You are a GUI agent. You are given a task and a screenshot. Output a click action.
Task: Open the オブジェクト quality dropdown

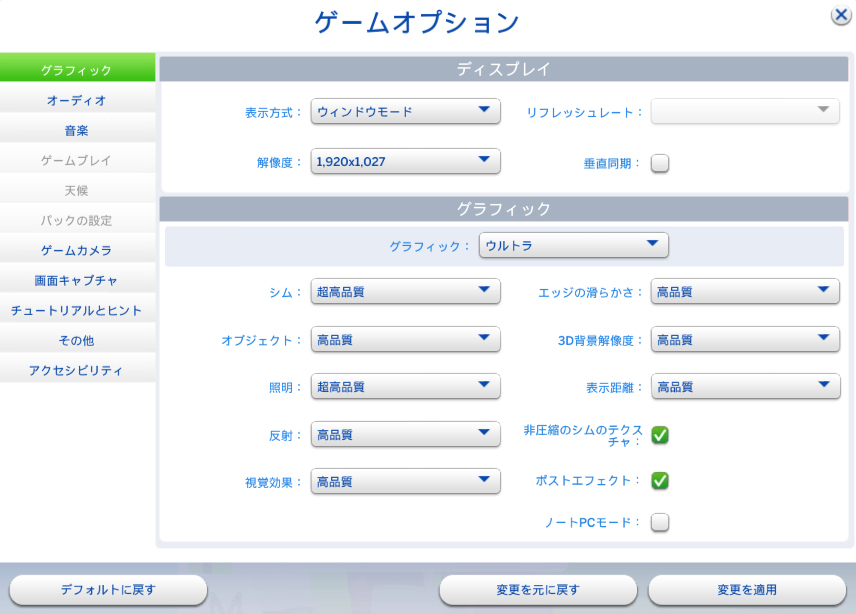click(x=405, y=339)
